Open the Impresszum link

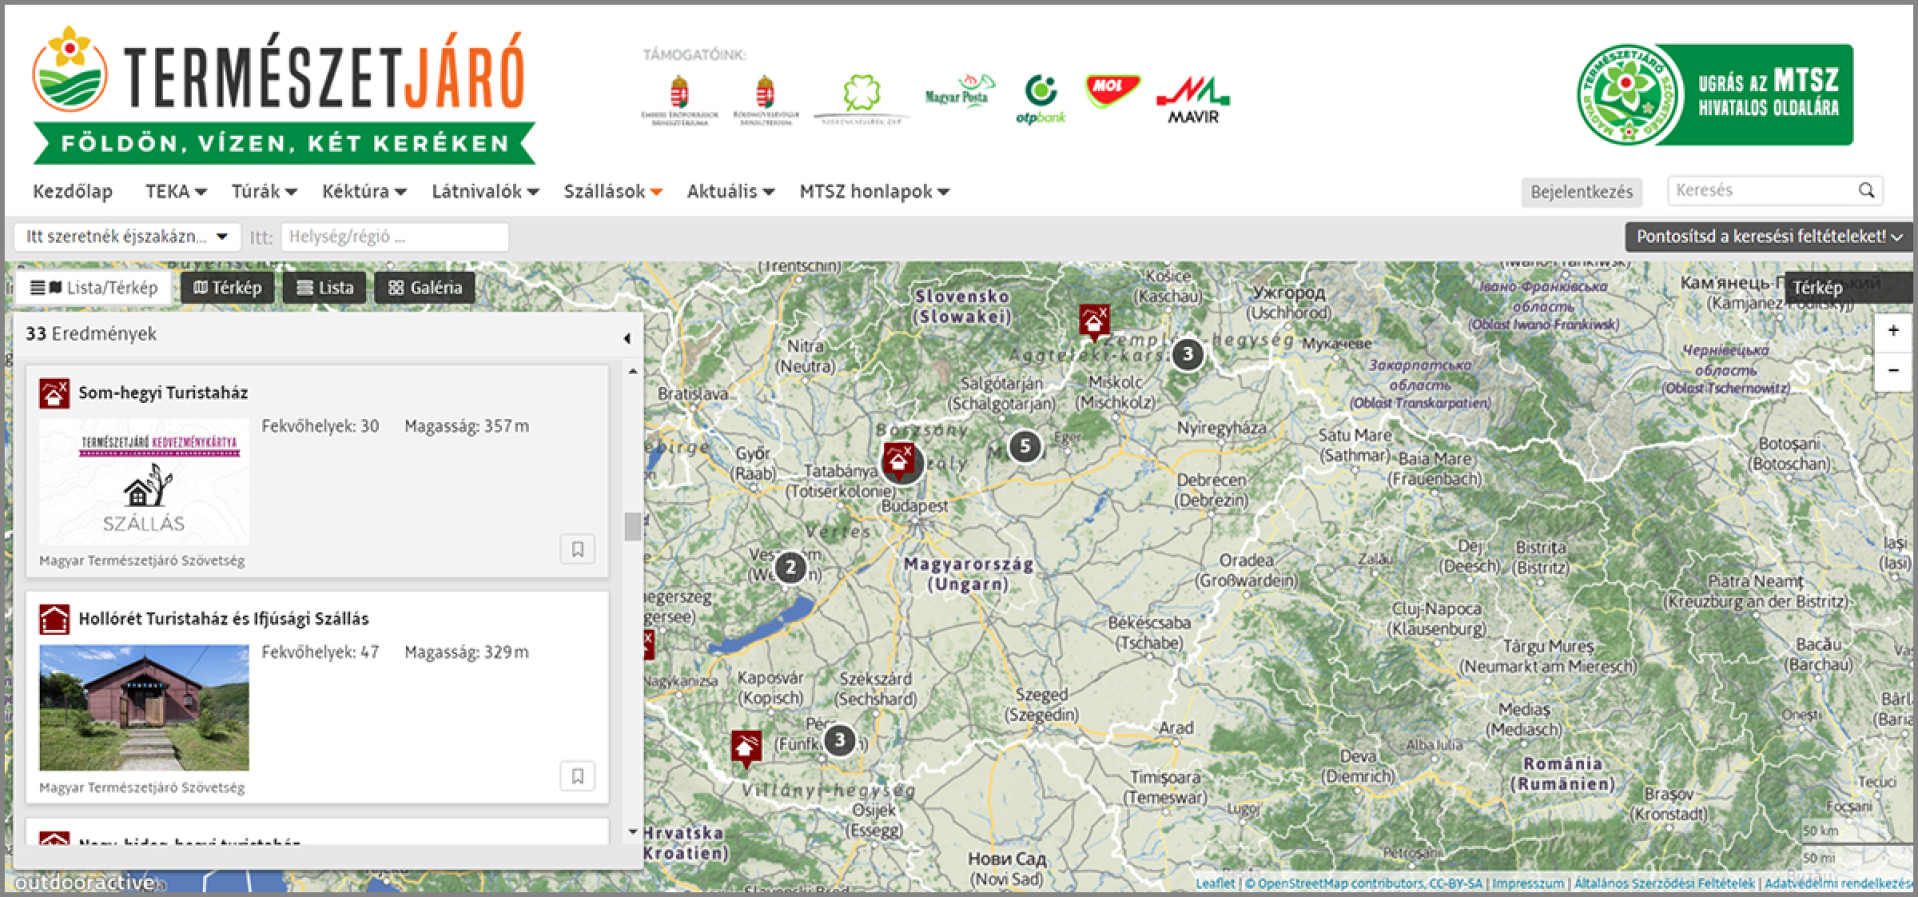1528,883
